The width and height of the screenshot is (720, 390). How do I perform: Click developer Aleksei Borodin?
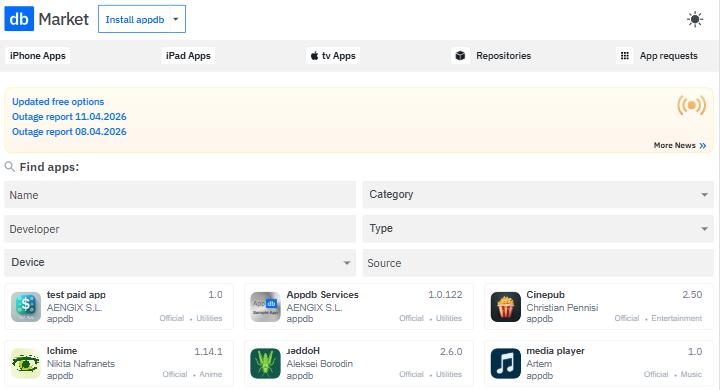[320, 363]
